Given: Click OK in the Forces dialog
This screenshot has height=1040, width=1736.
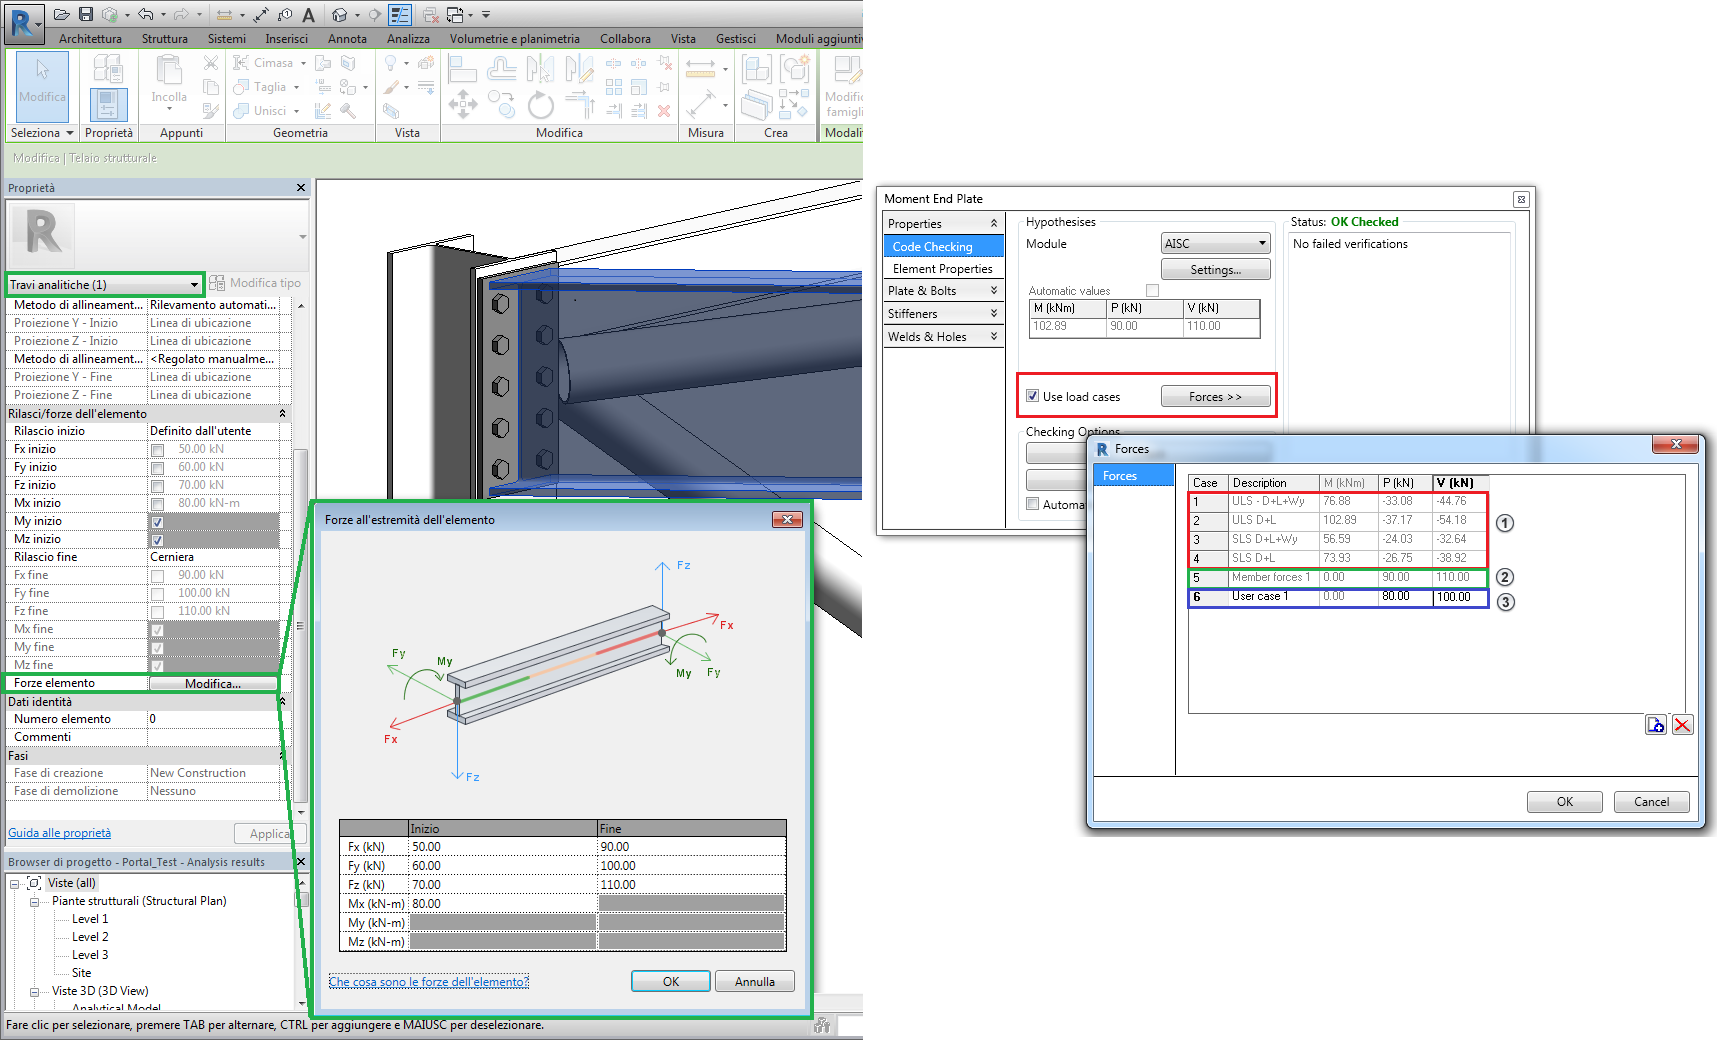Looking at the screenshot, I should point(1564,802).
